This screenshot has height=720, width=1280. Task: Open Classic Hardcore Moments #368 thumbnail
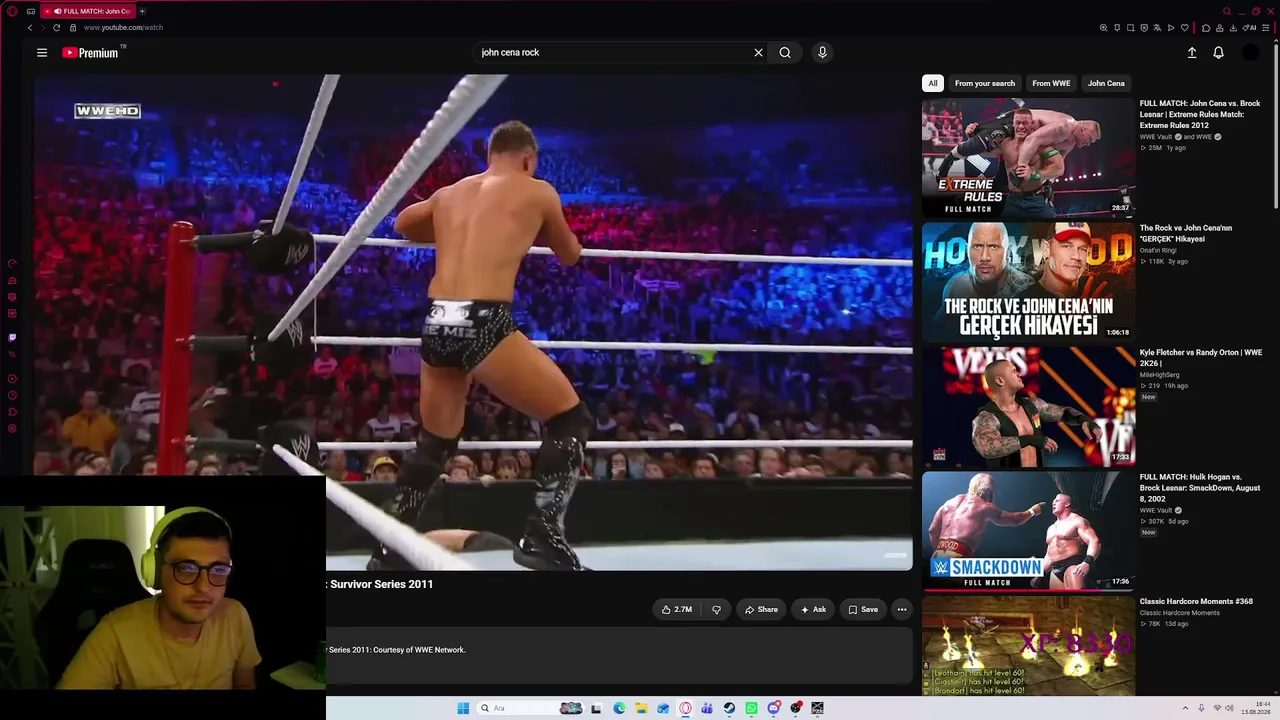[1028, 646]
